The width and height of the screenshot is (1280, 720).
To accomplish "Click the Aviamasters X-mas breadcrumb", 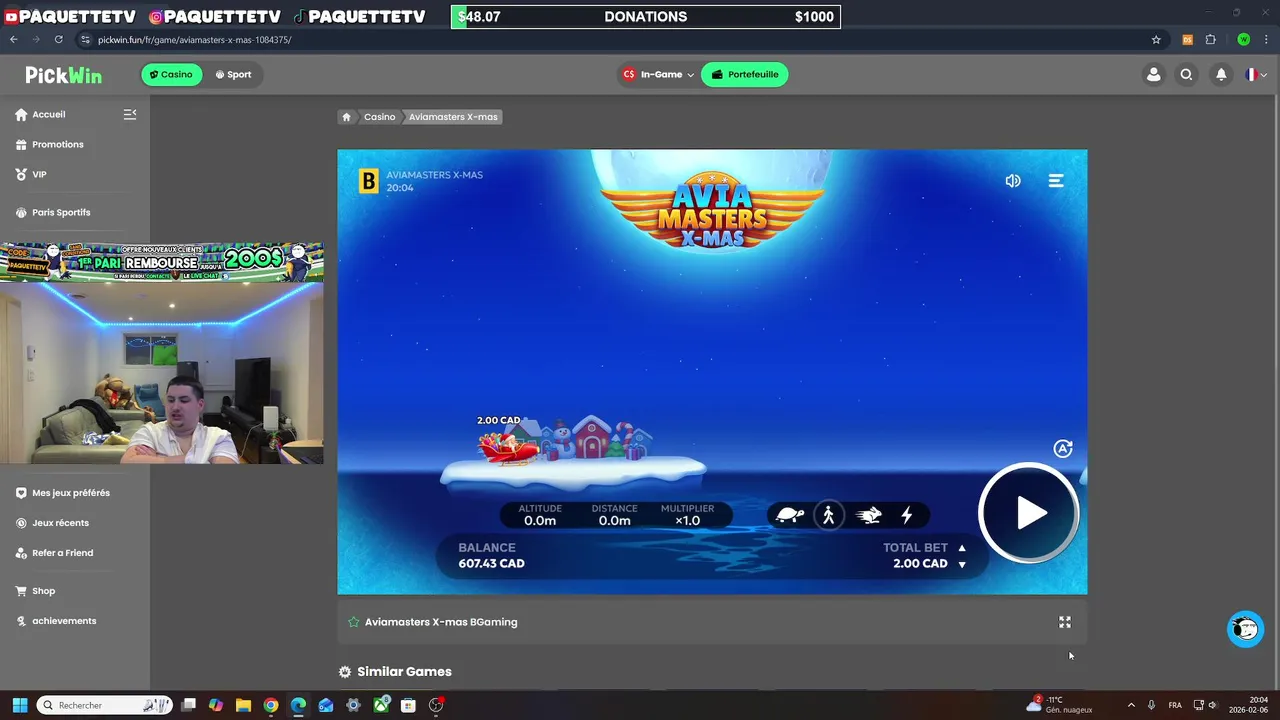I will (453, 117).
